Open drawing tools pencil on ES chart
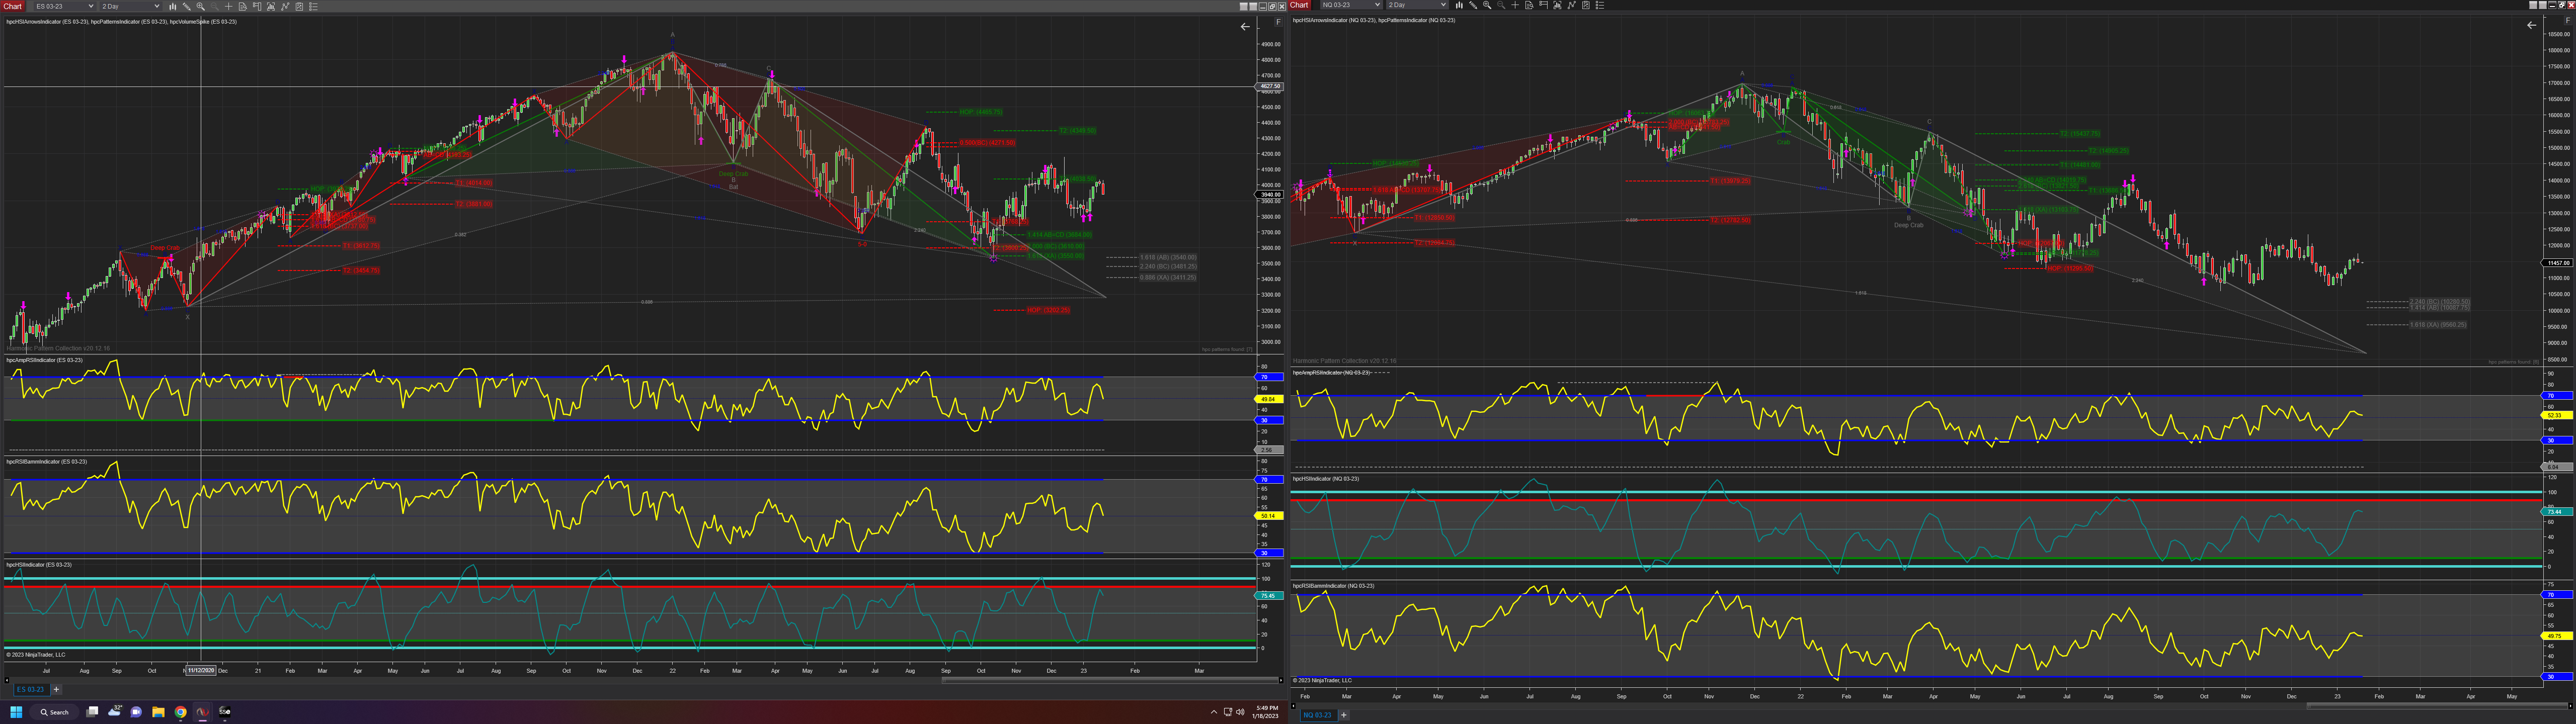Viewport: 2576px width, 724px height. point(187,6)
